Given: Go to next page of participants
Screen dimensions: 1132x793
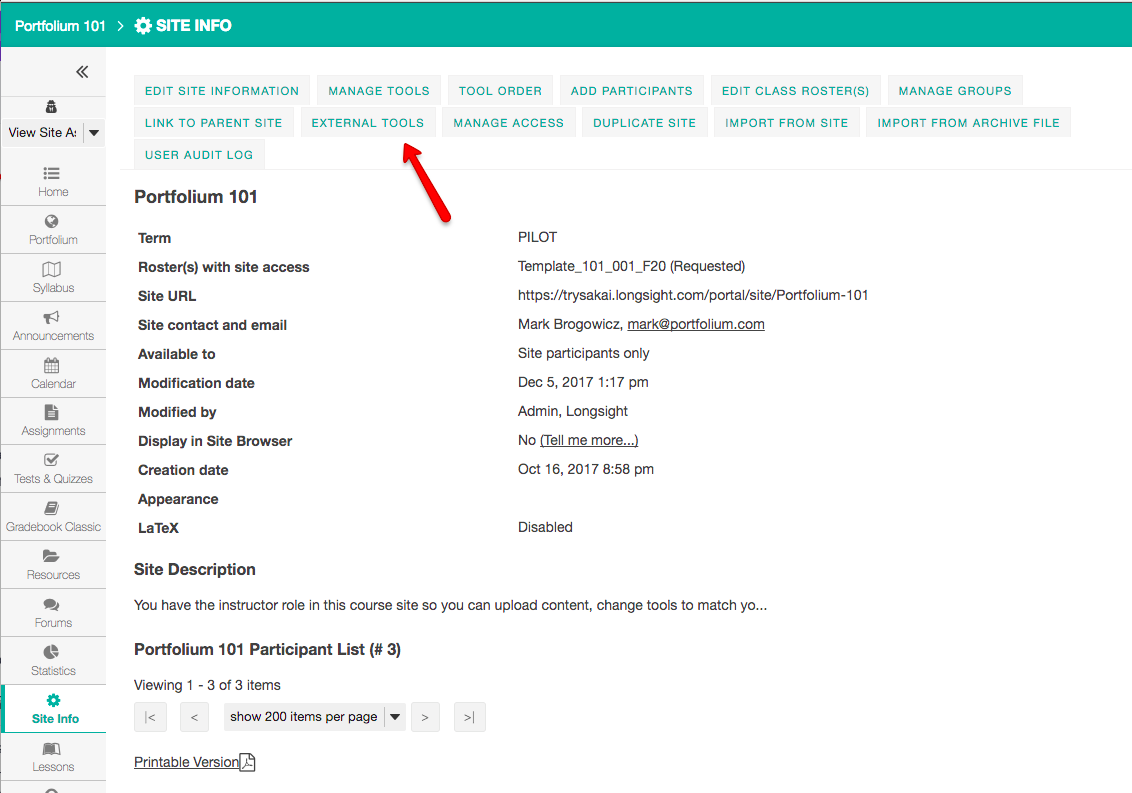Looking at the screenshot, I should (x=425, y=717).
